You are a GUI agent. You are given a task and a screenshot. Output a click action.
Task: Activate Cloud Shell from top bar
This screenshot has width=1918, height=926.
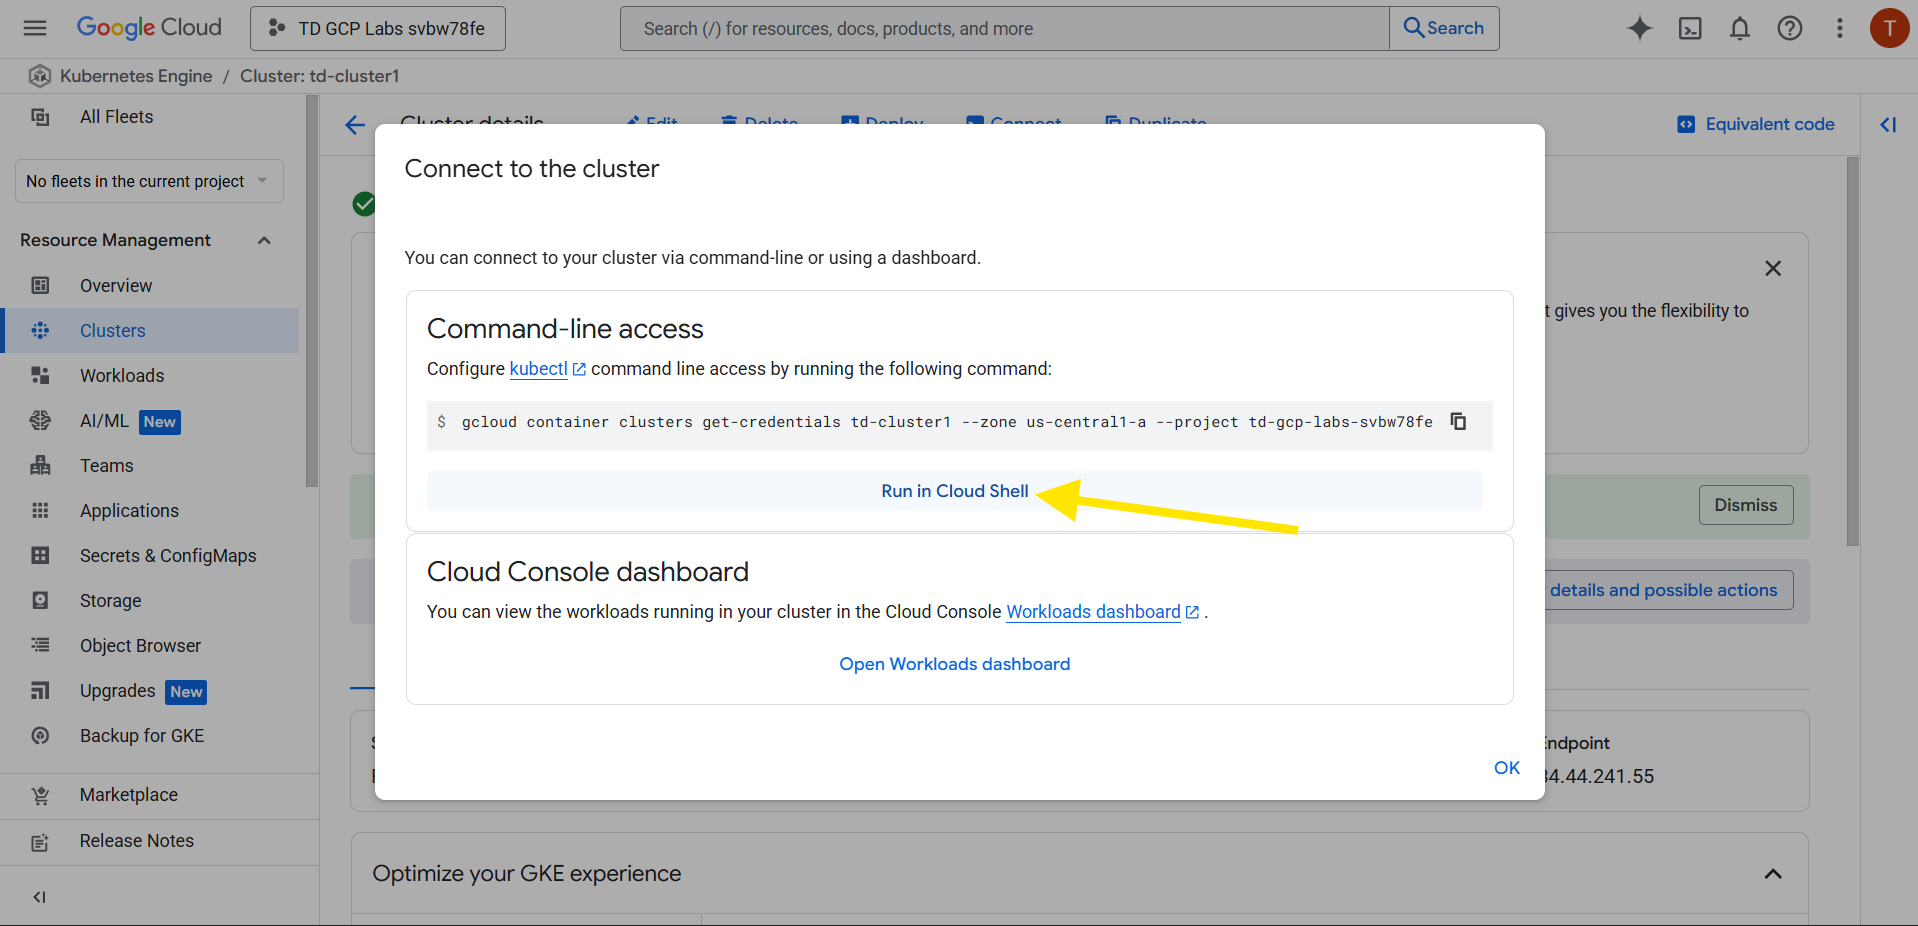coord(1690,28)
